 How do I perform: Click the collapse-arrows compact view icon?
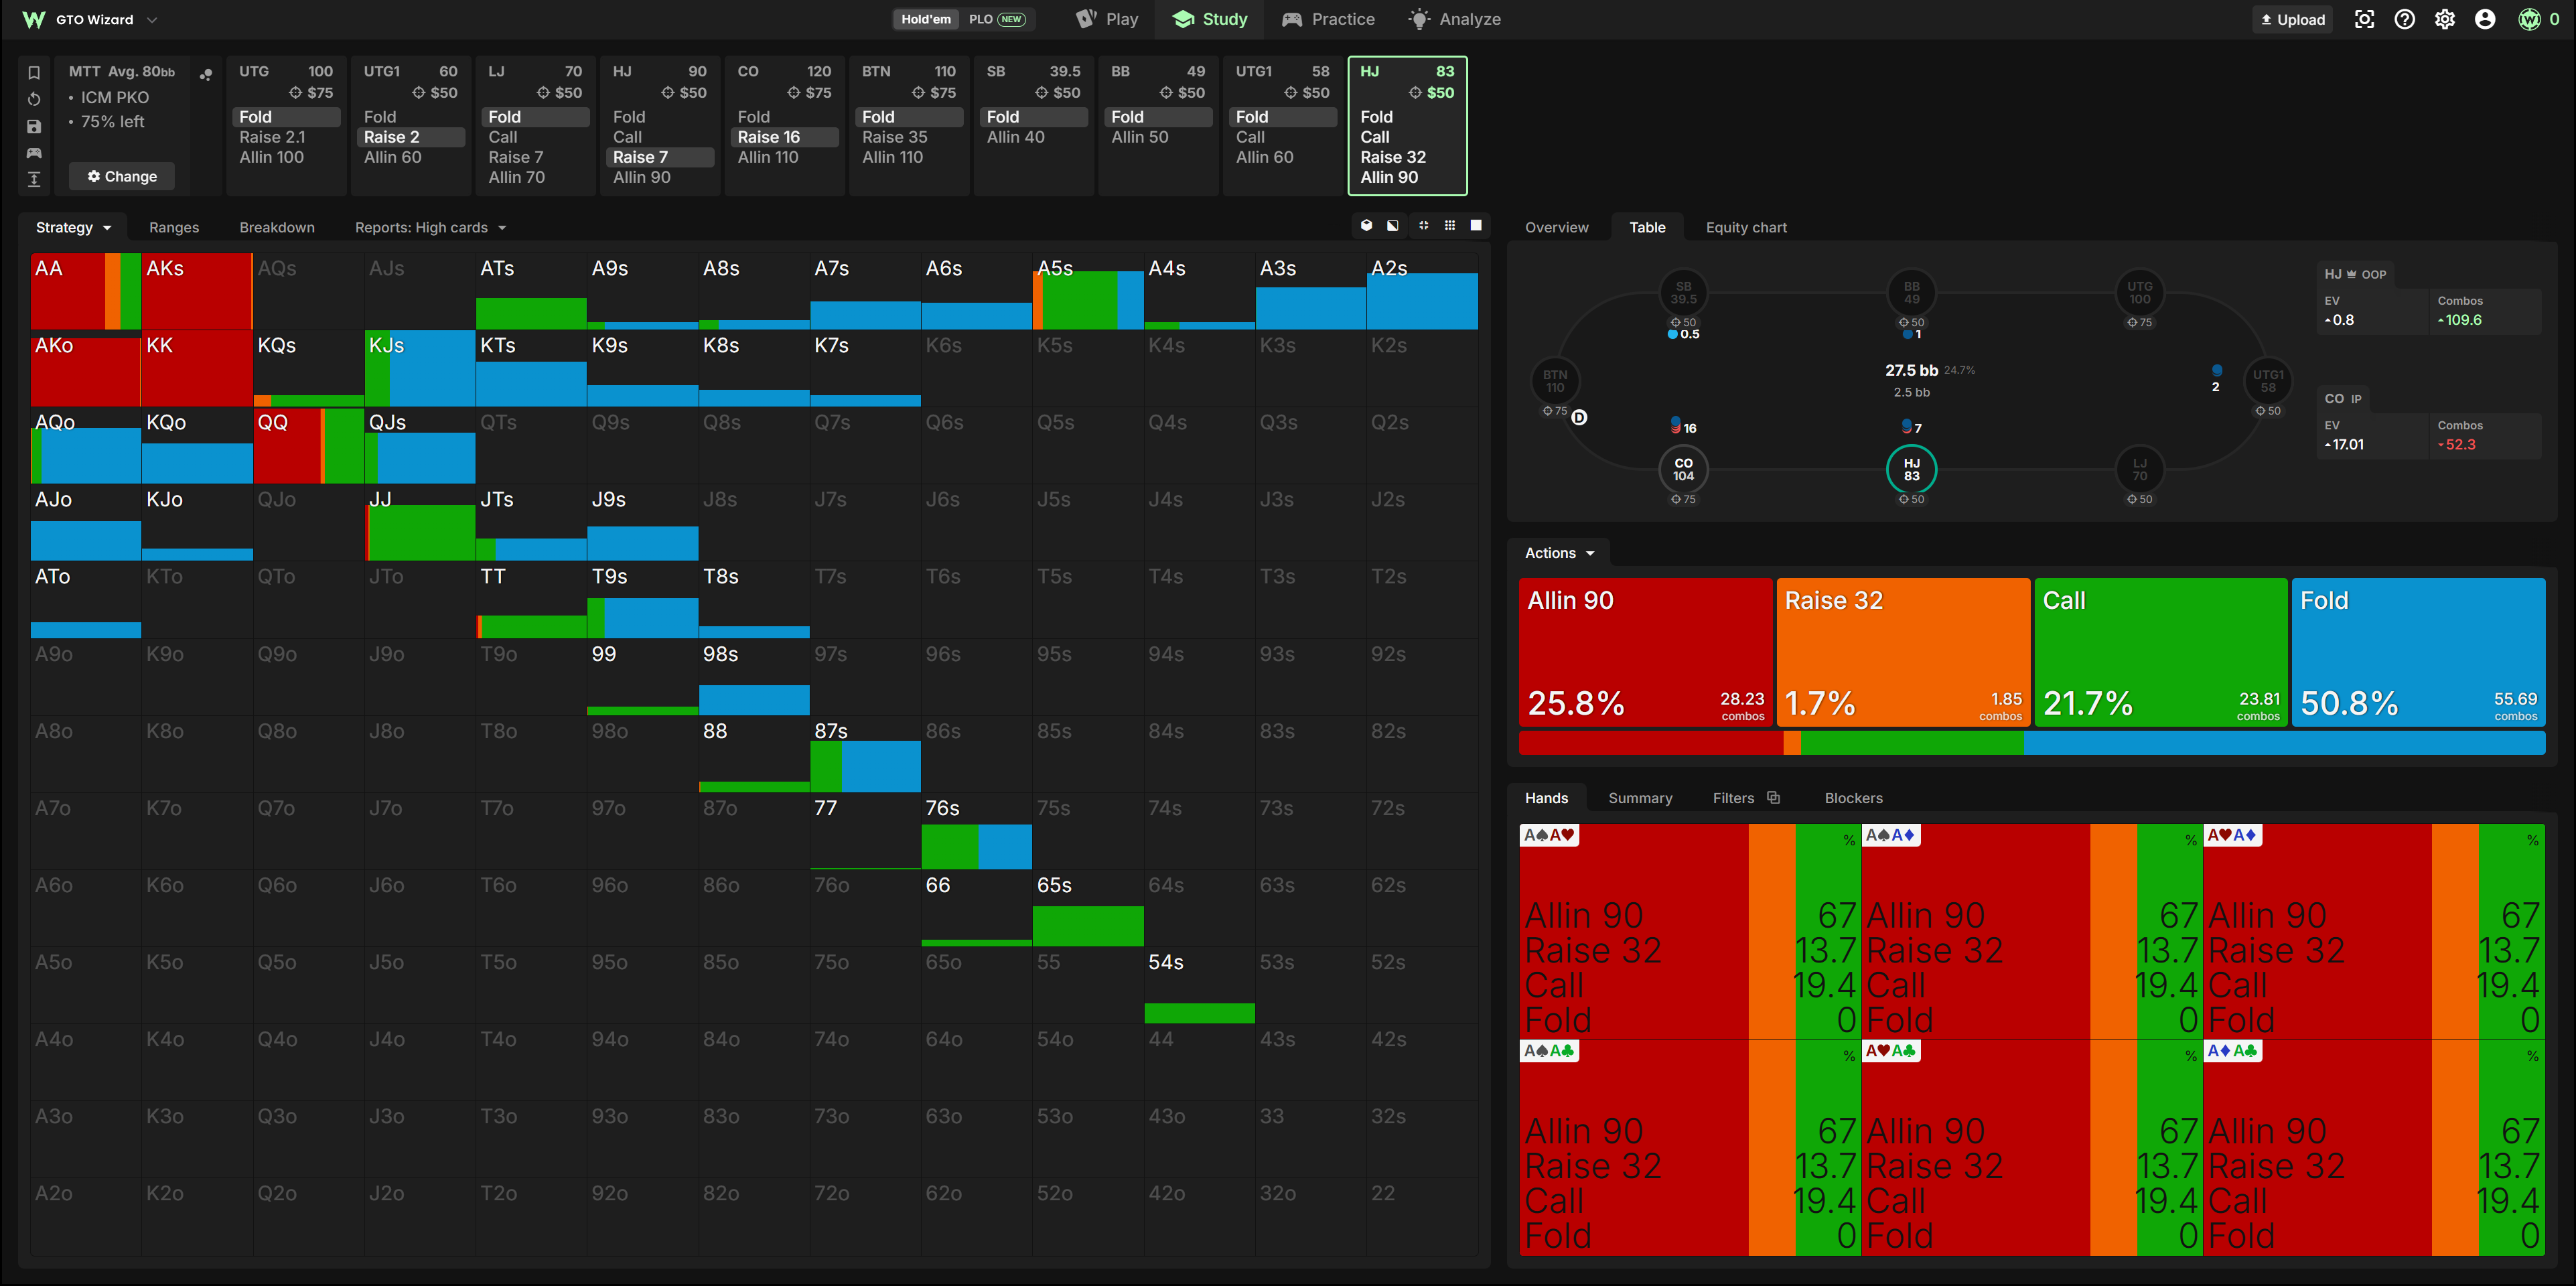coord(1423,226)
